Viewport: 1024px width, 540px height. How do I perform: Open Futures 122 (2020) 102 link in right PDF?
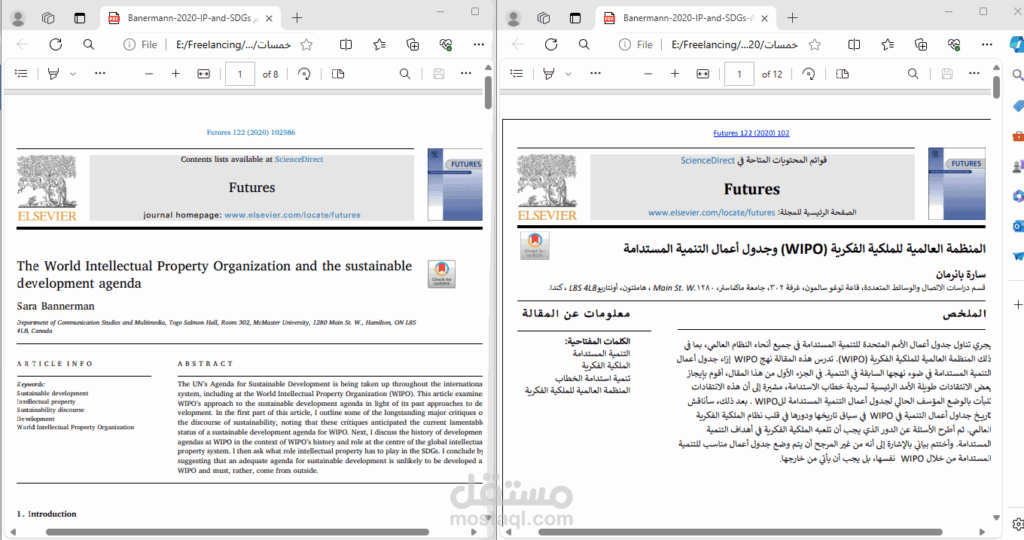click(751, 133)
